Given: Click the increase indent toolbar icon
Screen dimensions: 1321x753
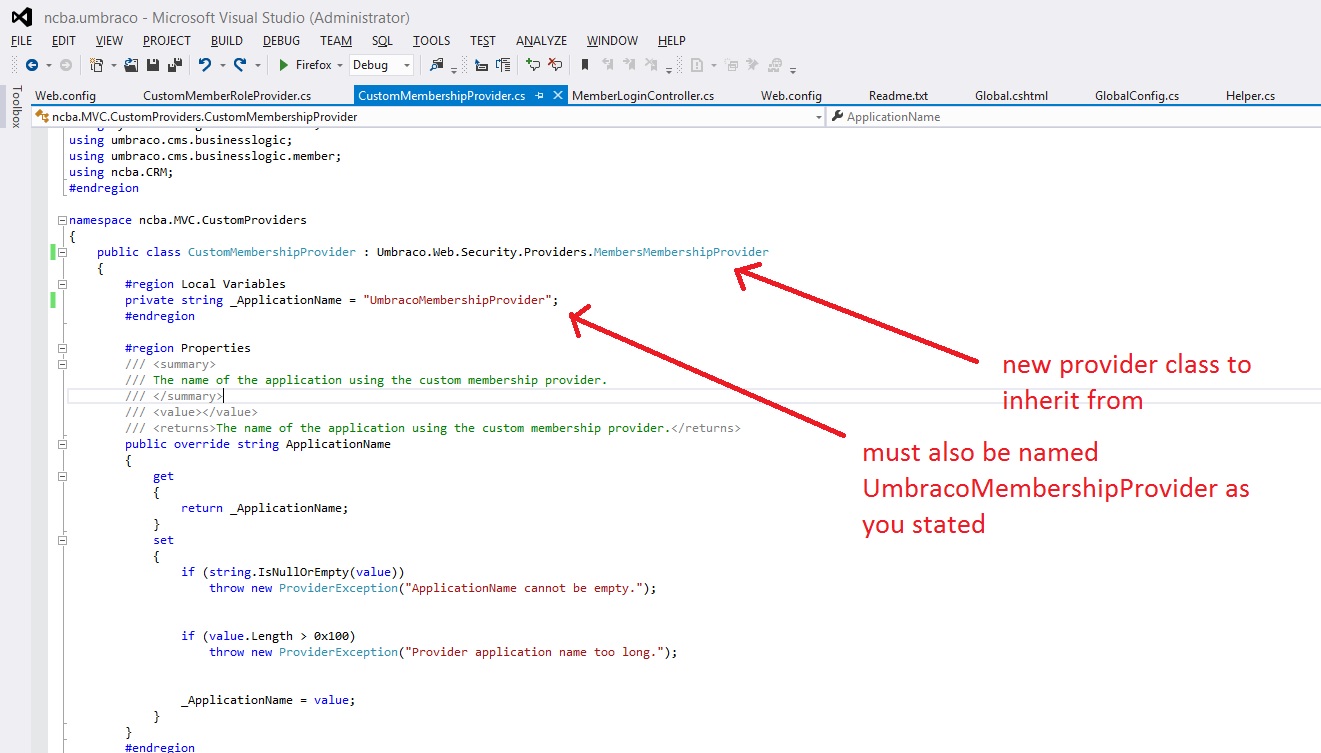Looking at the screenshot, I should coord(503,65).
